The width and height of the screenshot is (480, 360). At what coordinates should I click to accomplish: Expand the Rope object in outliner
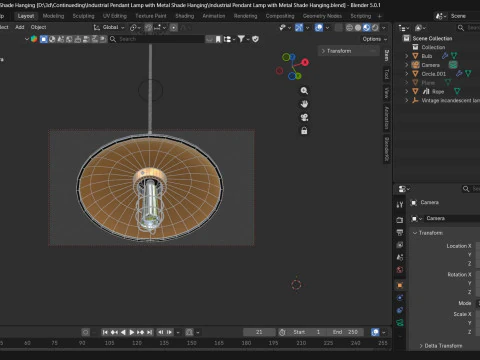tap(406, 91)
